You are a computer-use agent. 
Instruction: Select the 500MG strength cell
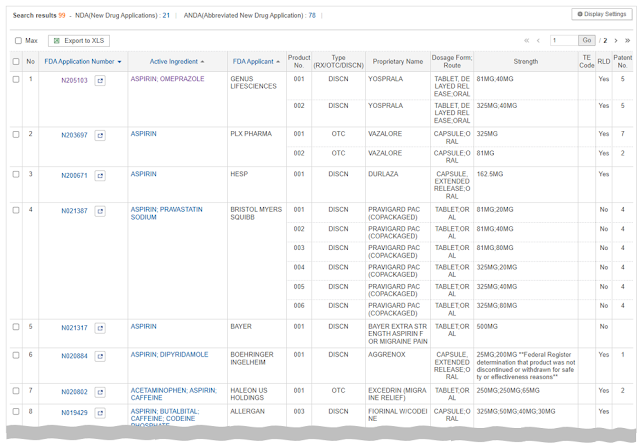tap(526, 334)
